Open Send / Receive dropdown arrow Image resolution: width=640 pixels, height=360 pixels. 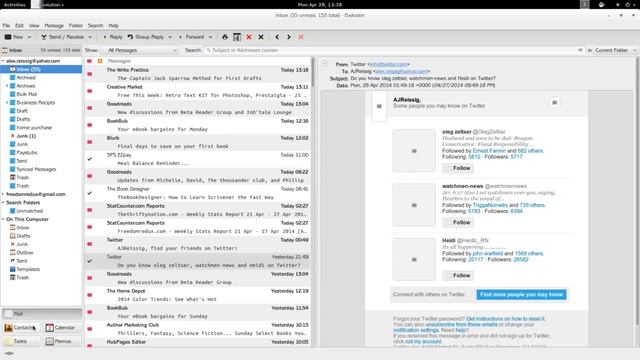[x=90, y=37]
